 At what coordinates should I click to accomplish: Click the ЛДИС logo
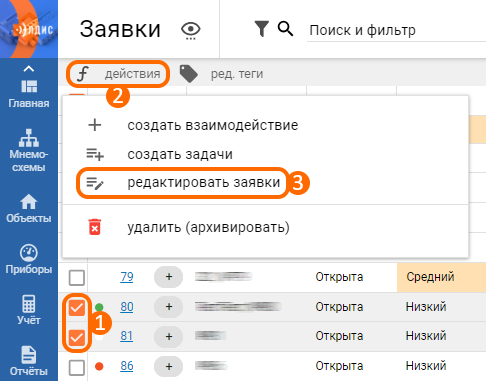(29, 29)
